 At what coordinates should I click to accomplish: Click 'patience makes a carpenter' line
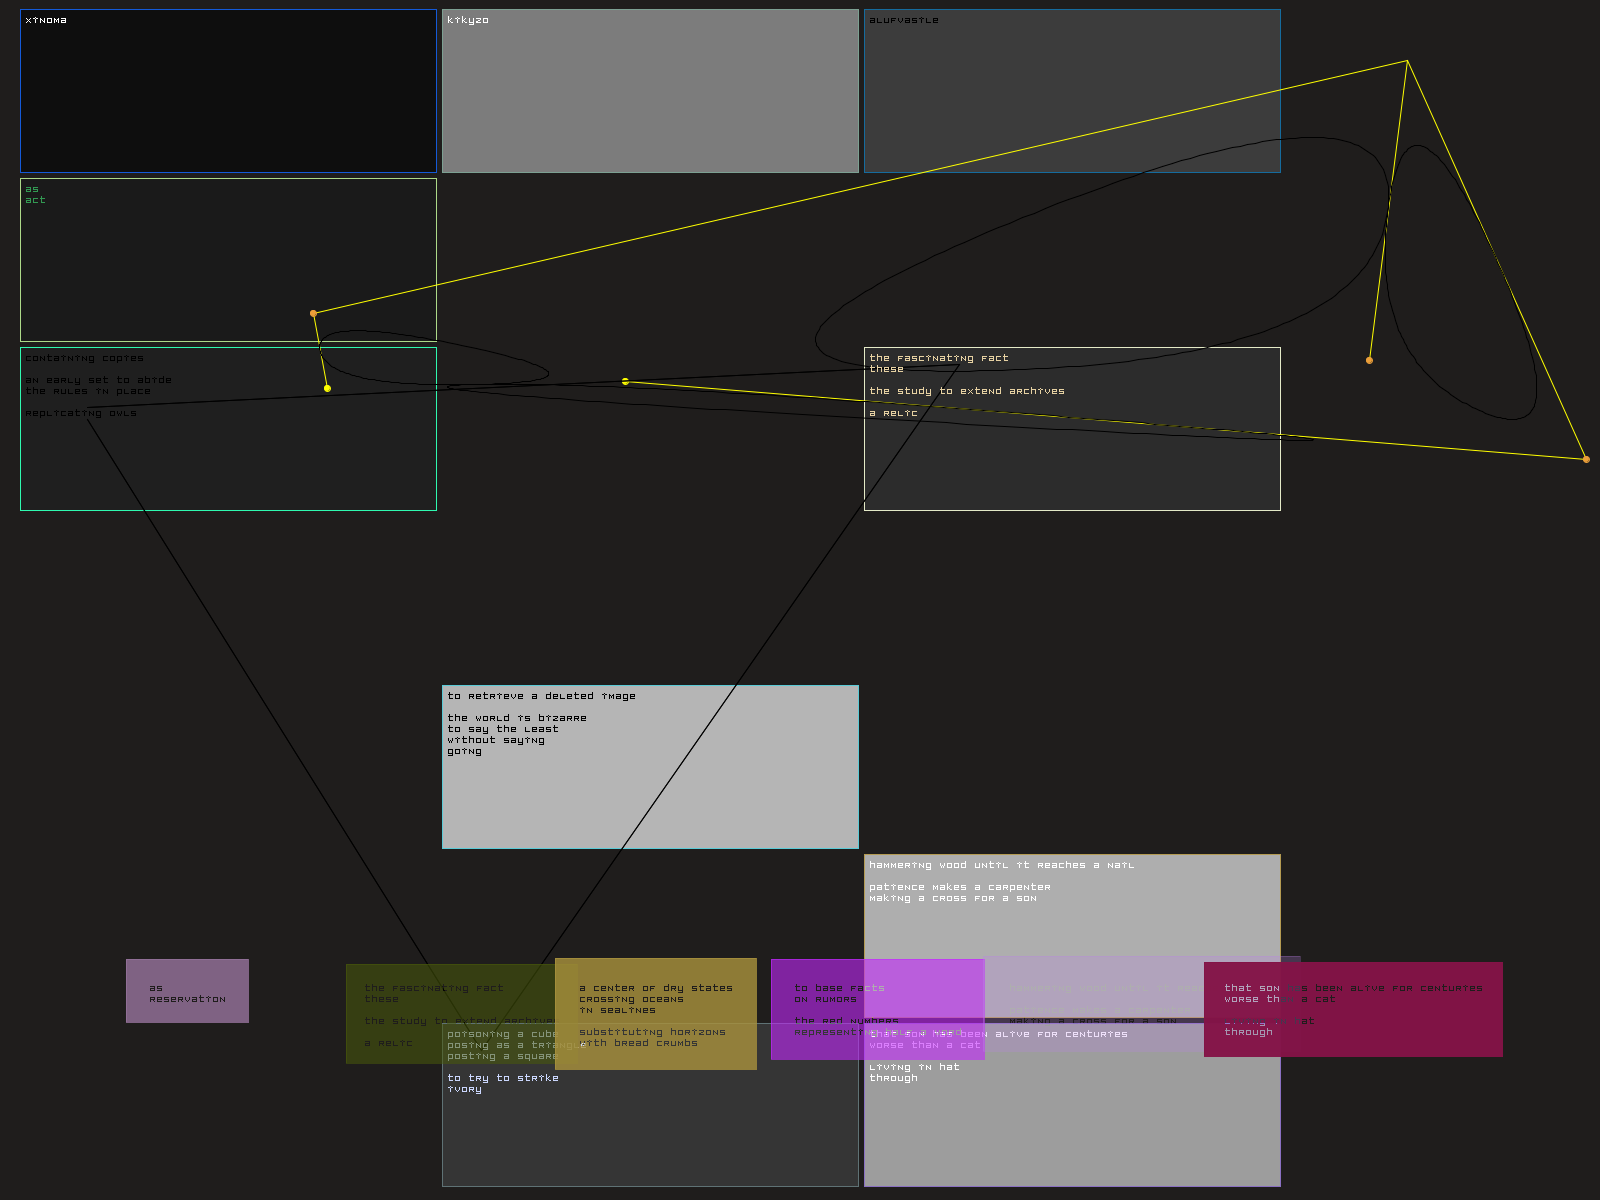tap(959, 887)
